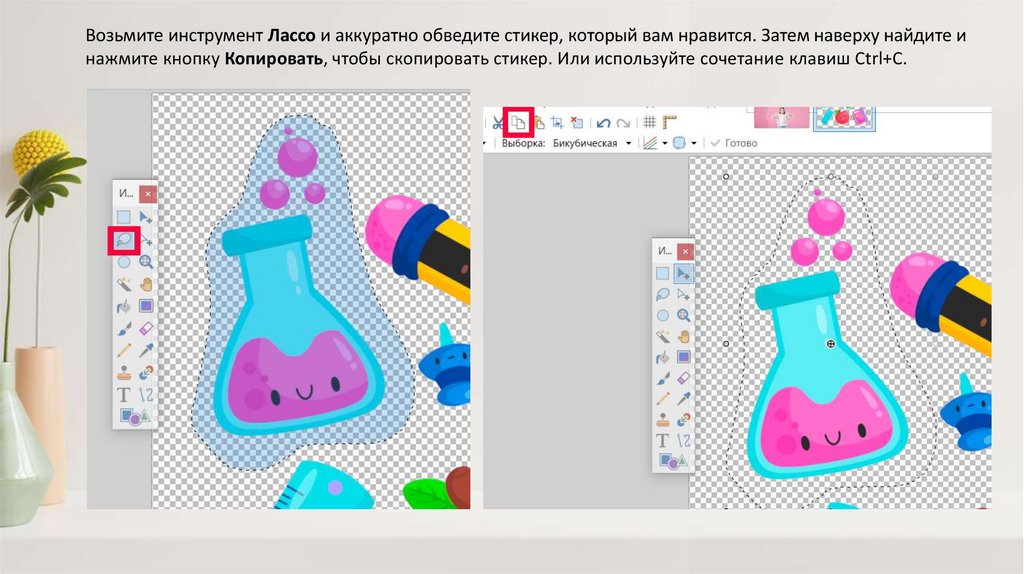Viewport: 1024px width, 574px height.
Task: Expand the antialiasing lines dropdown arrow
Action: (x=663, y=144)
